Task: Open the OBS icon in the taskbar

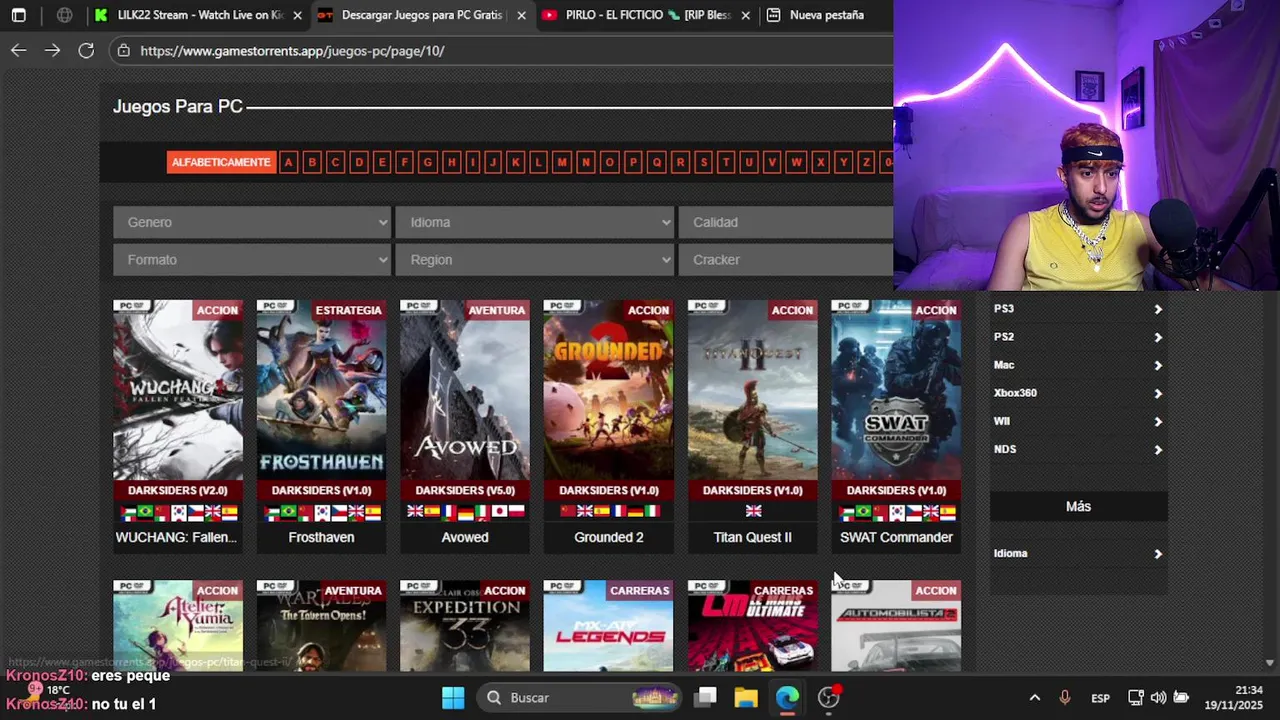Action: 829,697
